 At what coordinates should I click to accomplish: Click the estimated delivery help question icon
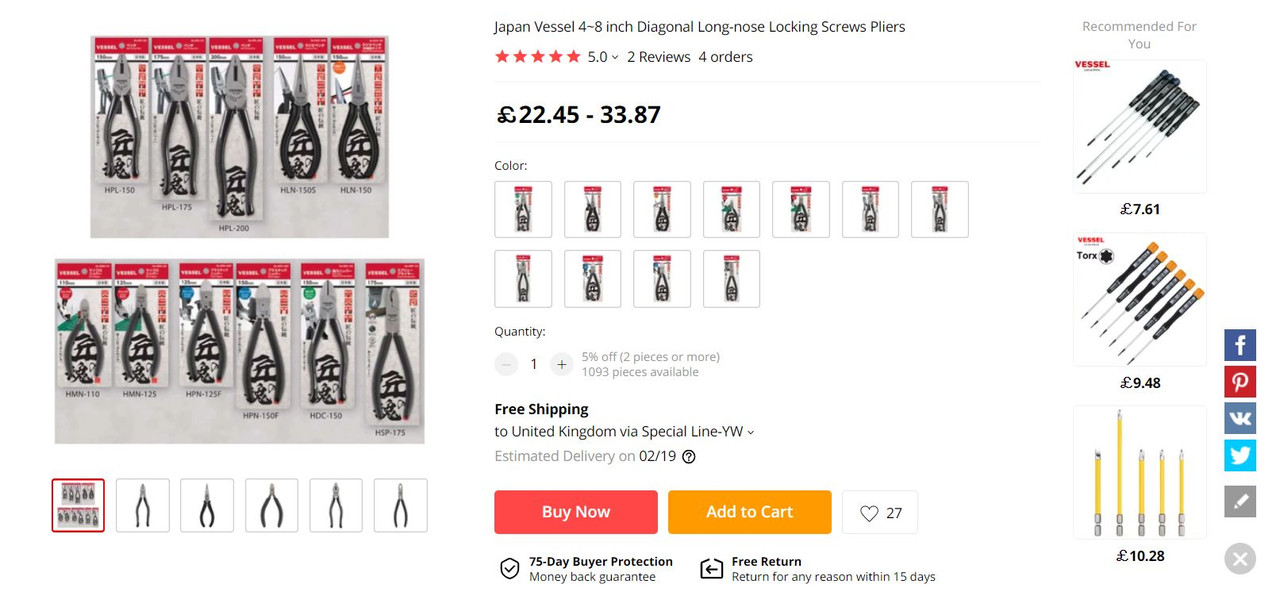[688, 456]
